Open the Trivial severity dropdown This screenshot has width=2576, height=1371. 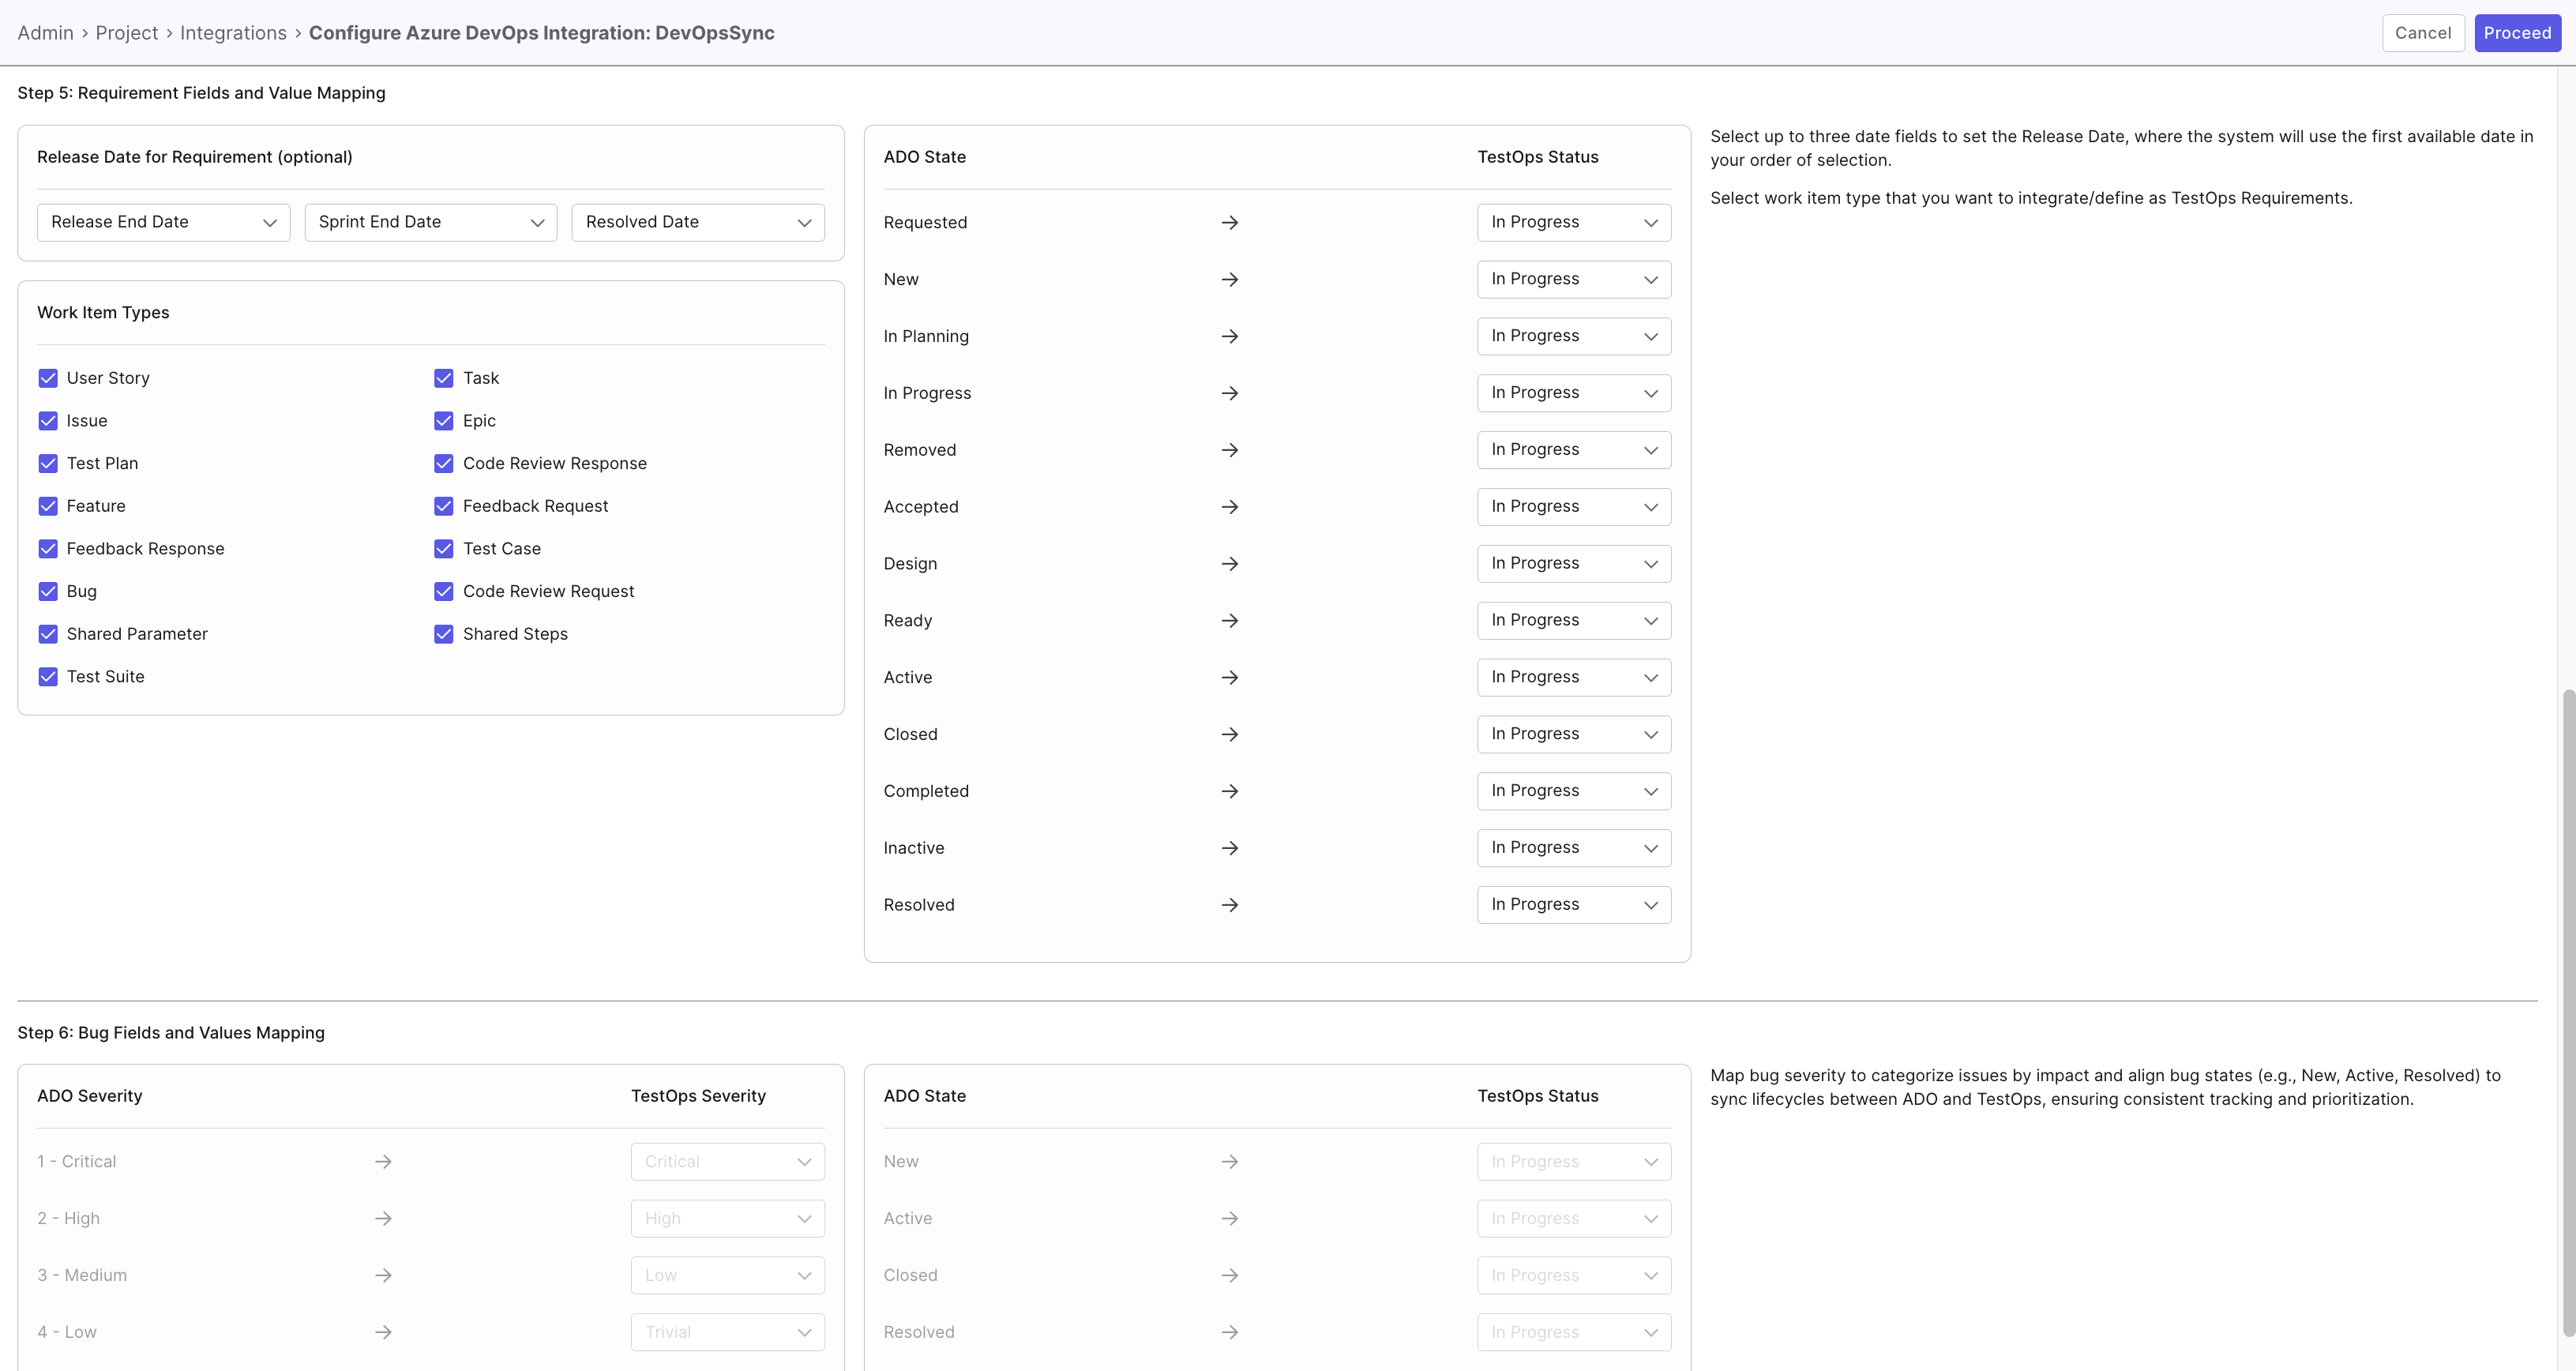[x=728, y=1332]
